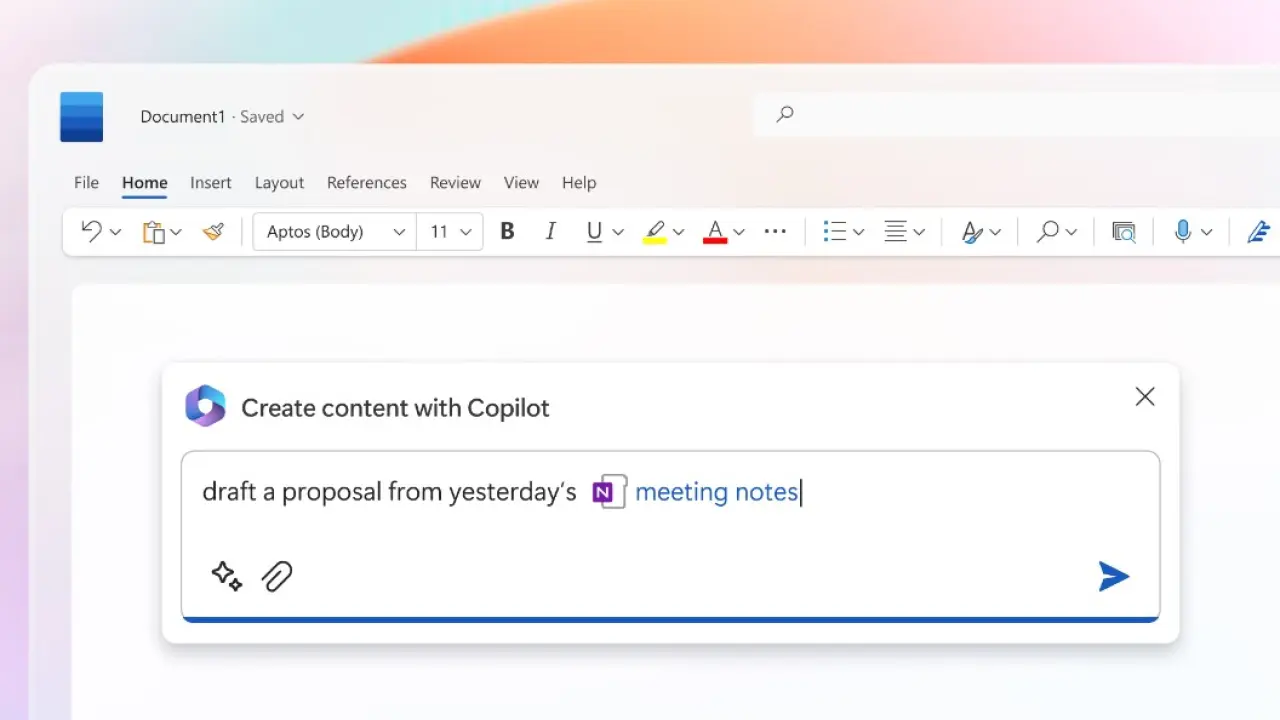Click the meeting notes OneNote link
The width and height of the screenshot is (1280, 720).
pyautogui.click(x=716, y=492)
